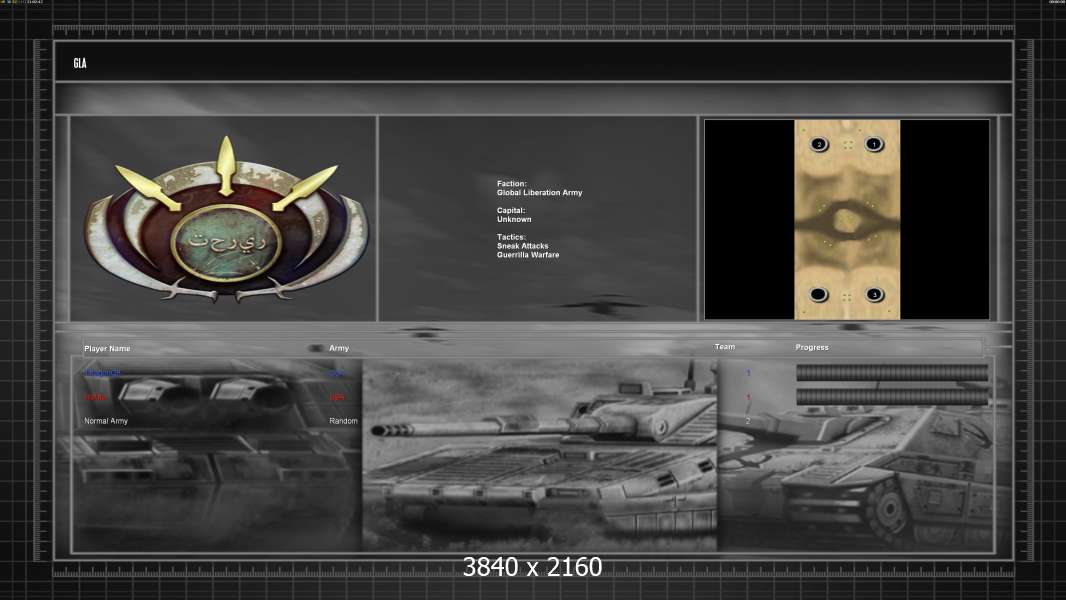
Task: Click the 'Unknown' capital text
Action: click(514, 219)
